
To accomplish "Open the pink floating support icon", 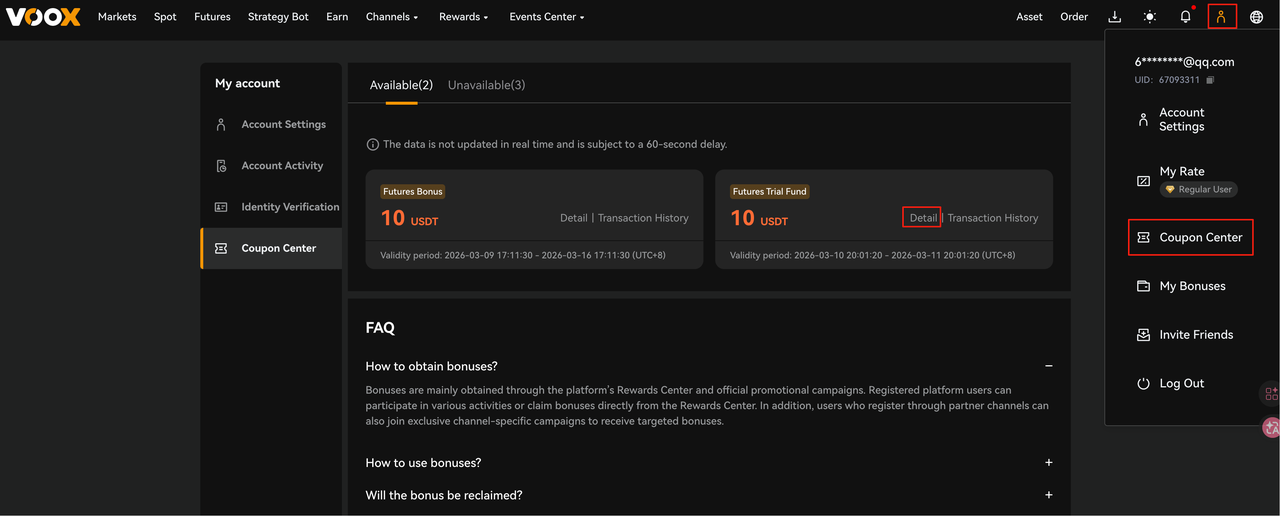I will coord(1271,428).
